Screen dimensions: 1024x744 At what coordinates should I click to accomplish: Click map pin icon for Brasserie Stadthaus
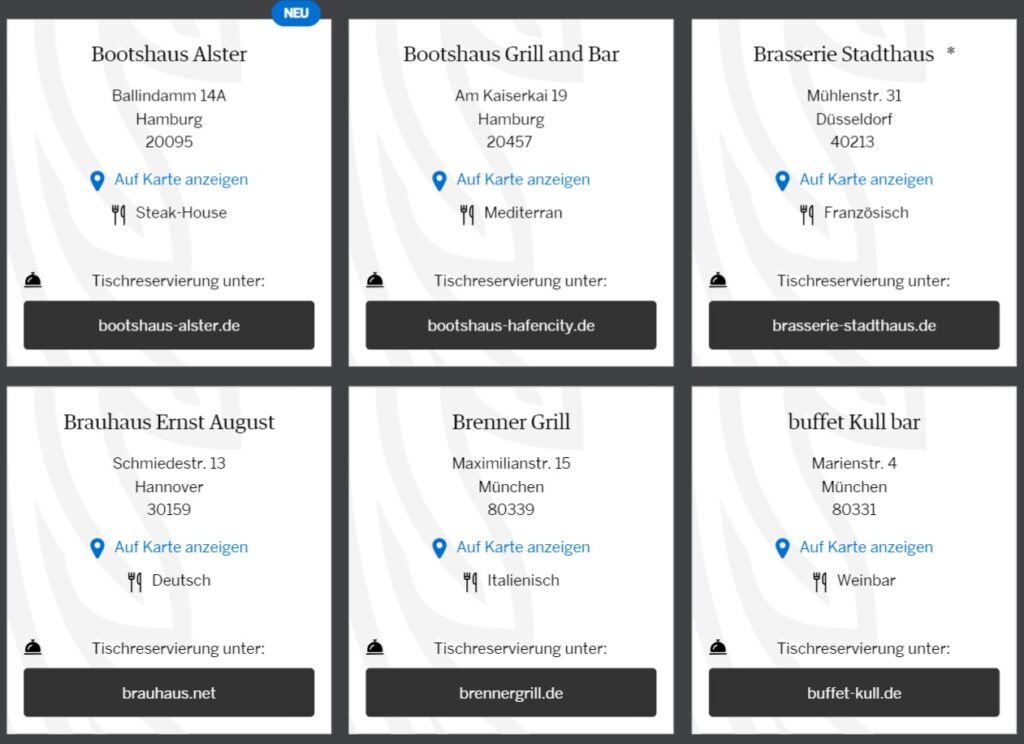[x=782, y=180]
